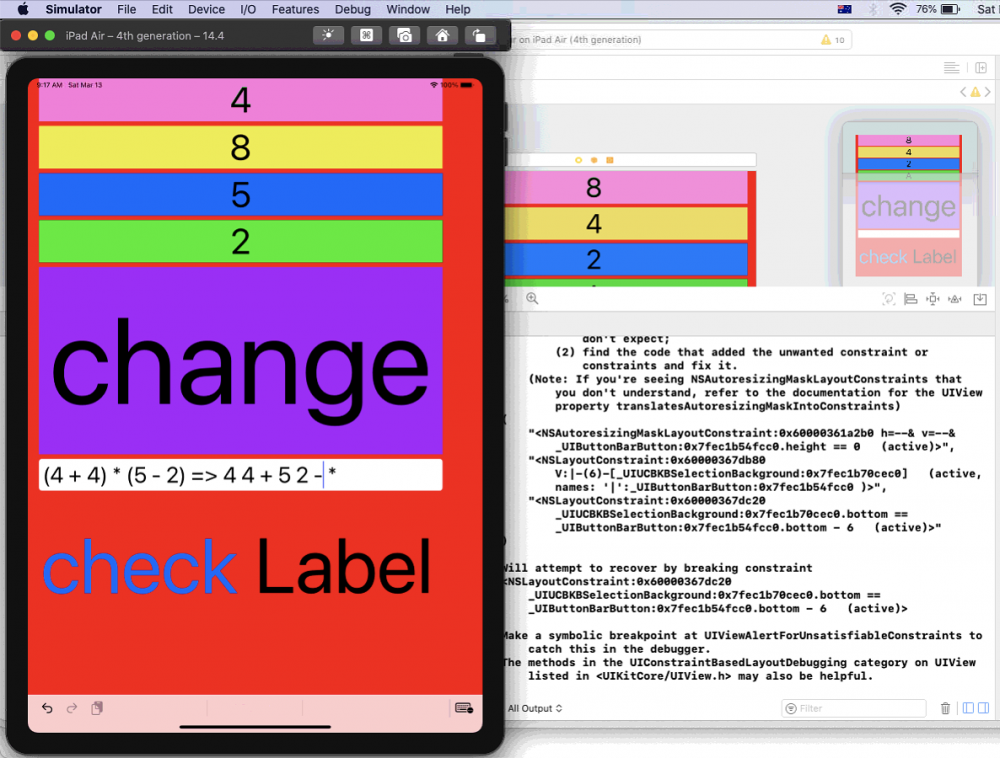Clear the console with the trash icon
Viewport: 1000px width, 758px height.
(946, 708)
